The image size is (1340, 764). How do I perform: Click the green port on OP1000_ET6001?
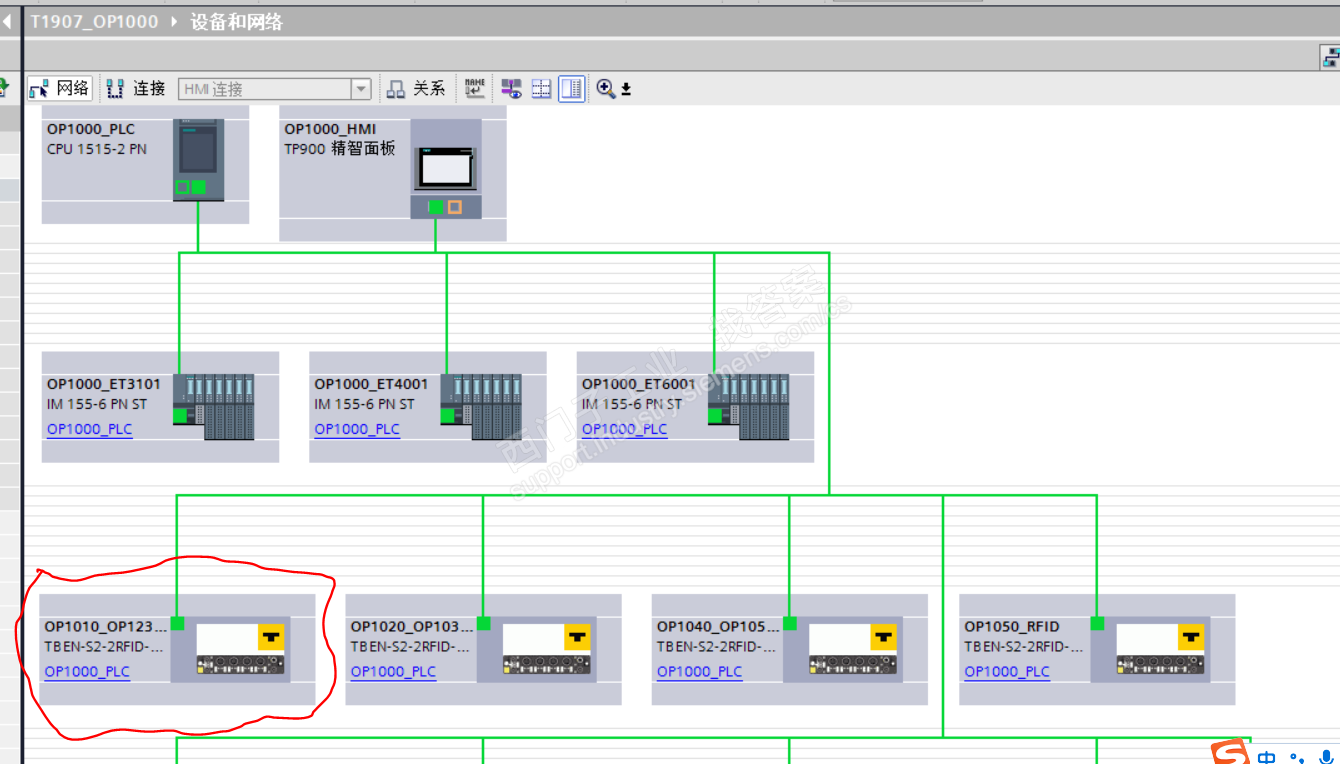[x=714, y=414]
